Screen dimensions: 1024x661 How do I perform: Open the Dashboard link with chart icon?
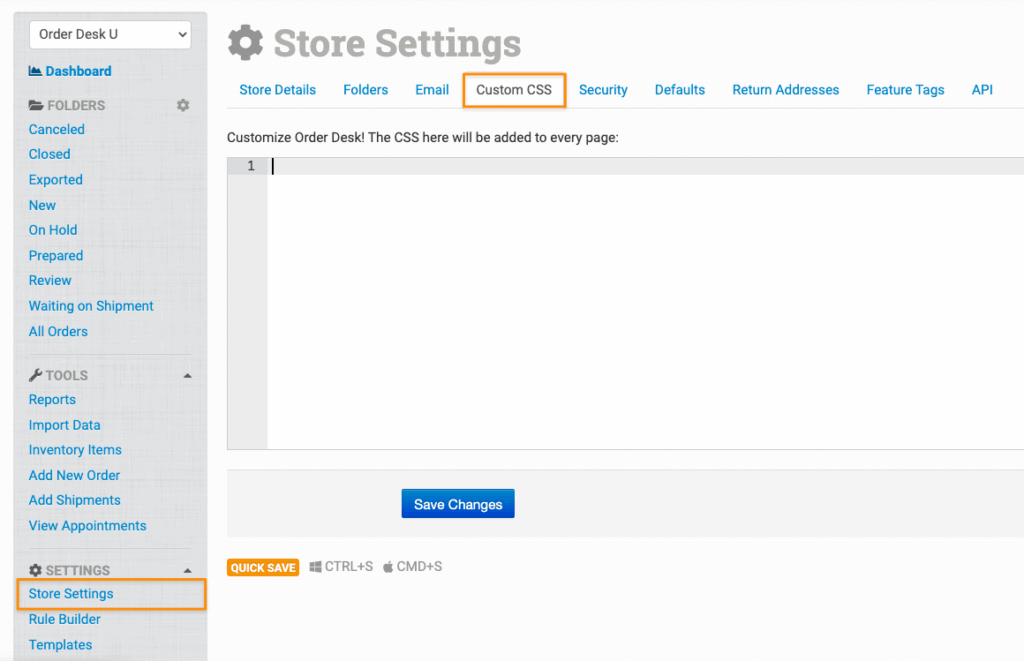(70, 71)
